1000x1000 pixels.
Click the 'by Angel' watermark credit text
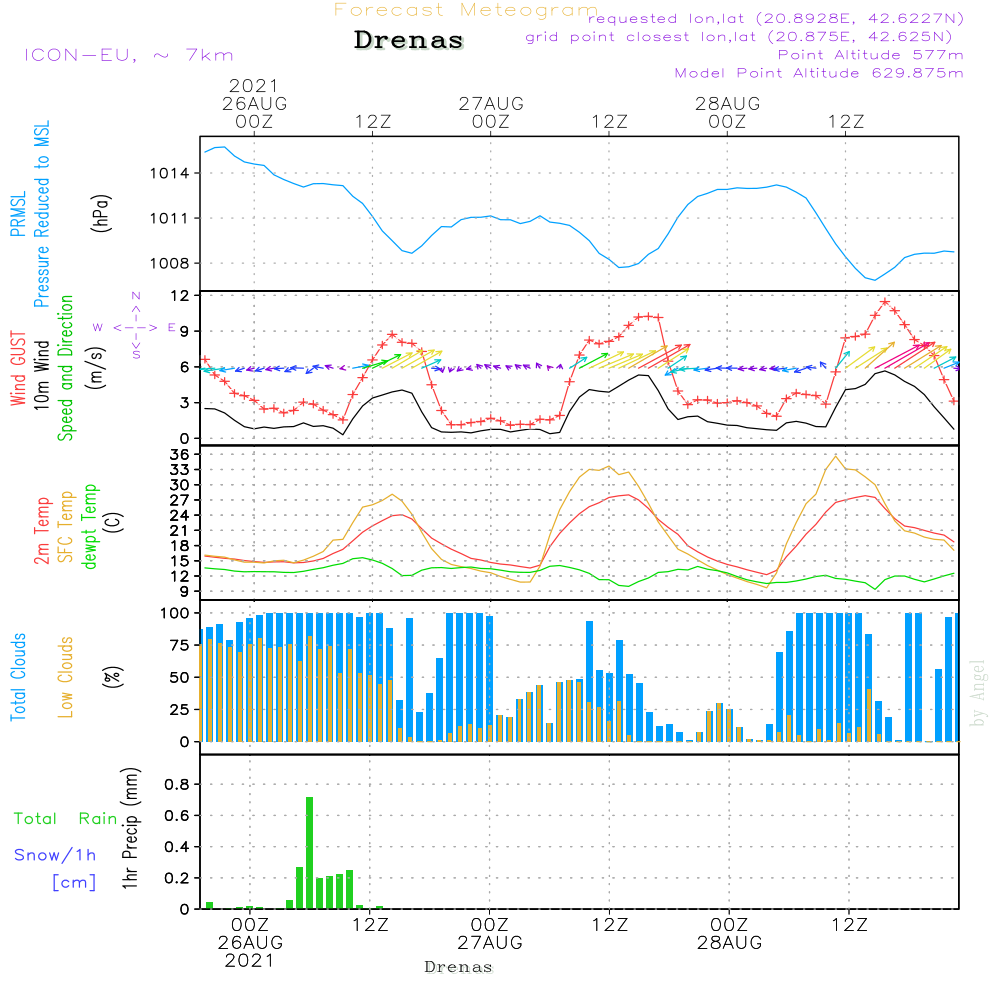coord(978,693)
